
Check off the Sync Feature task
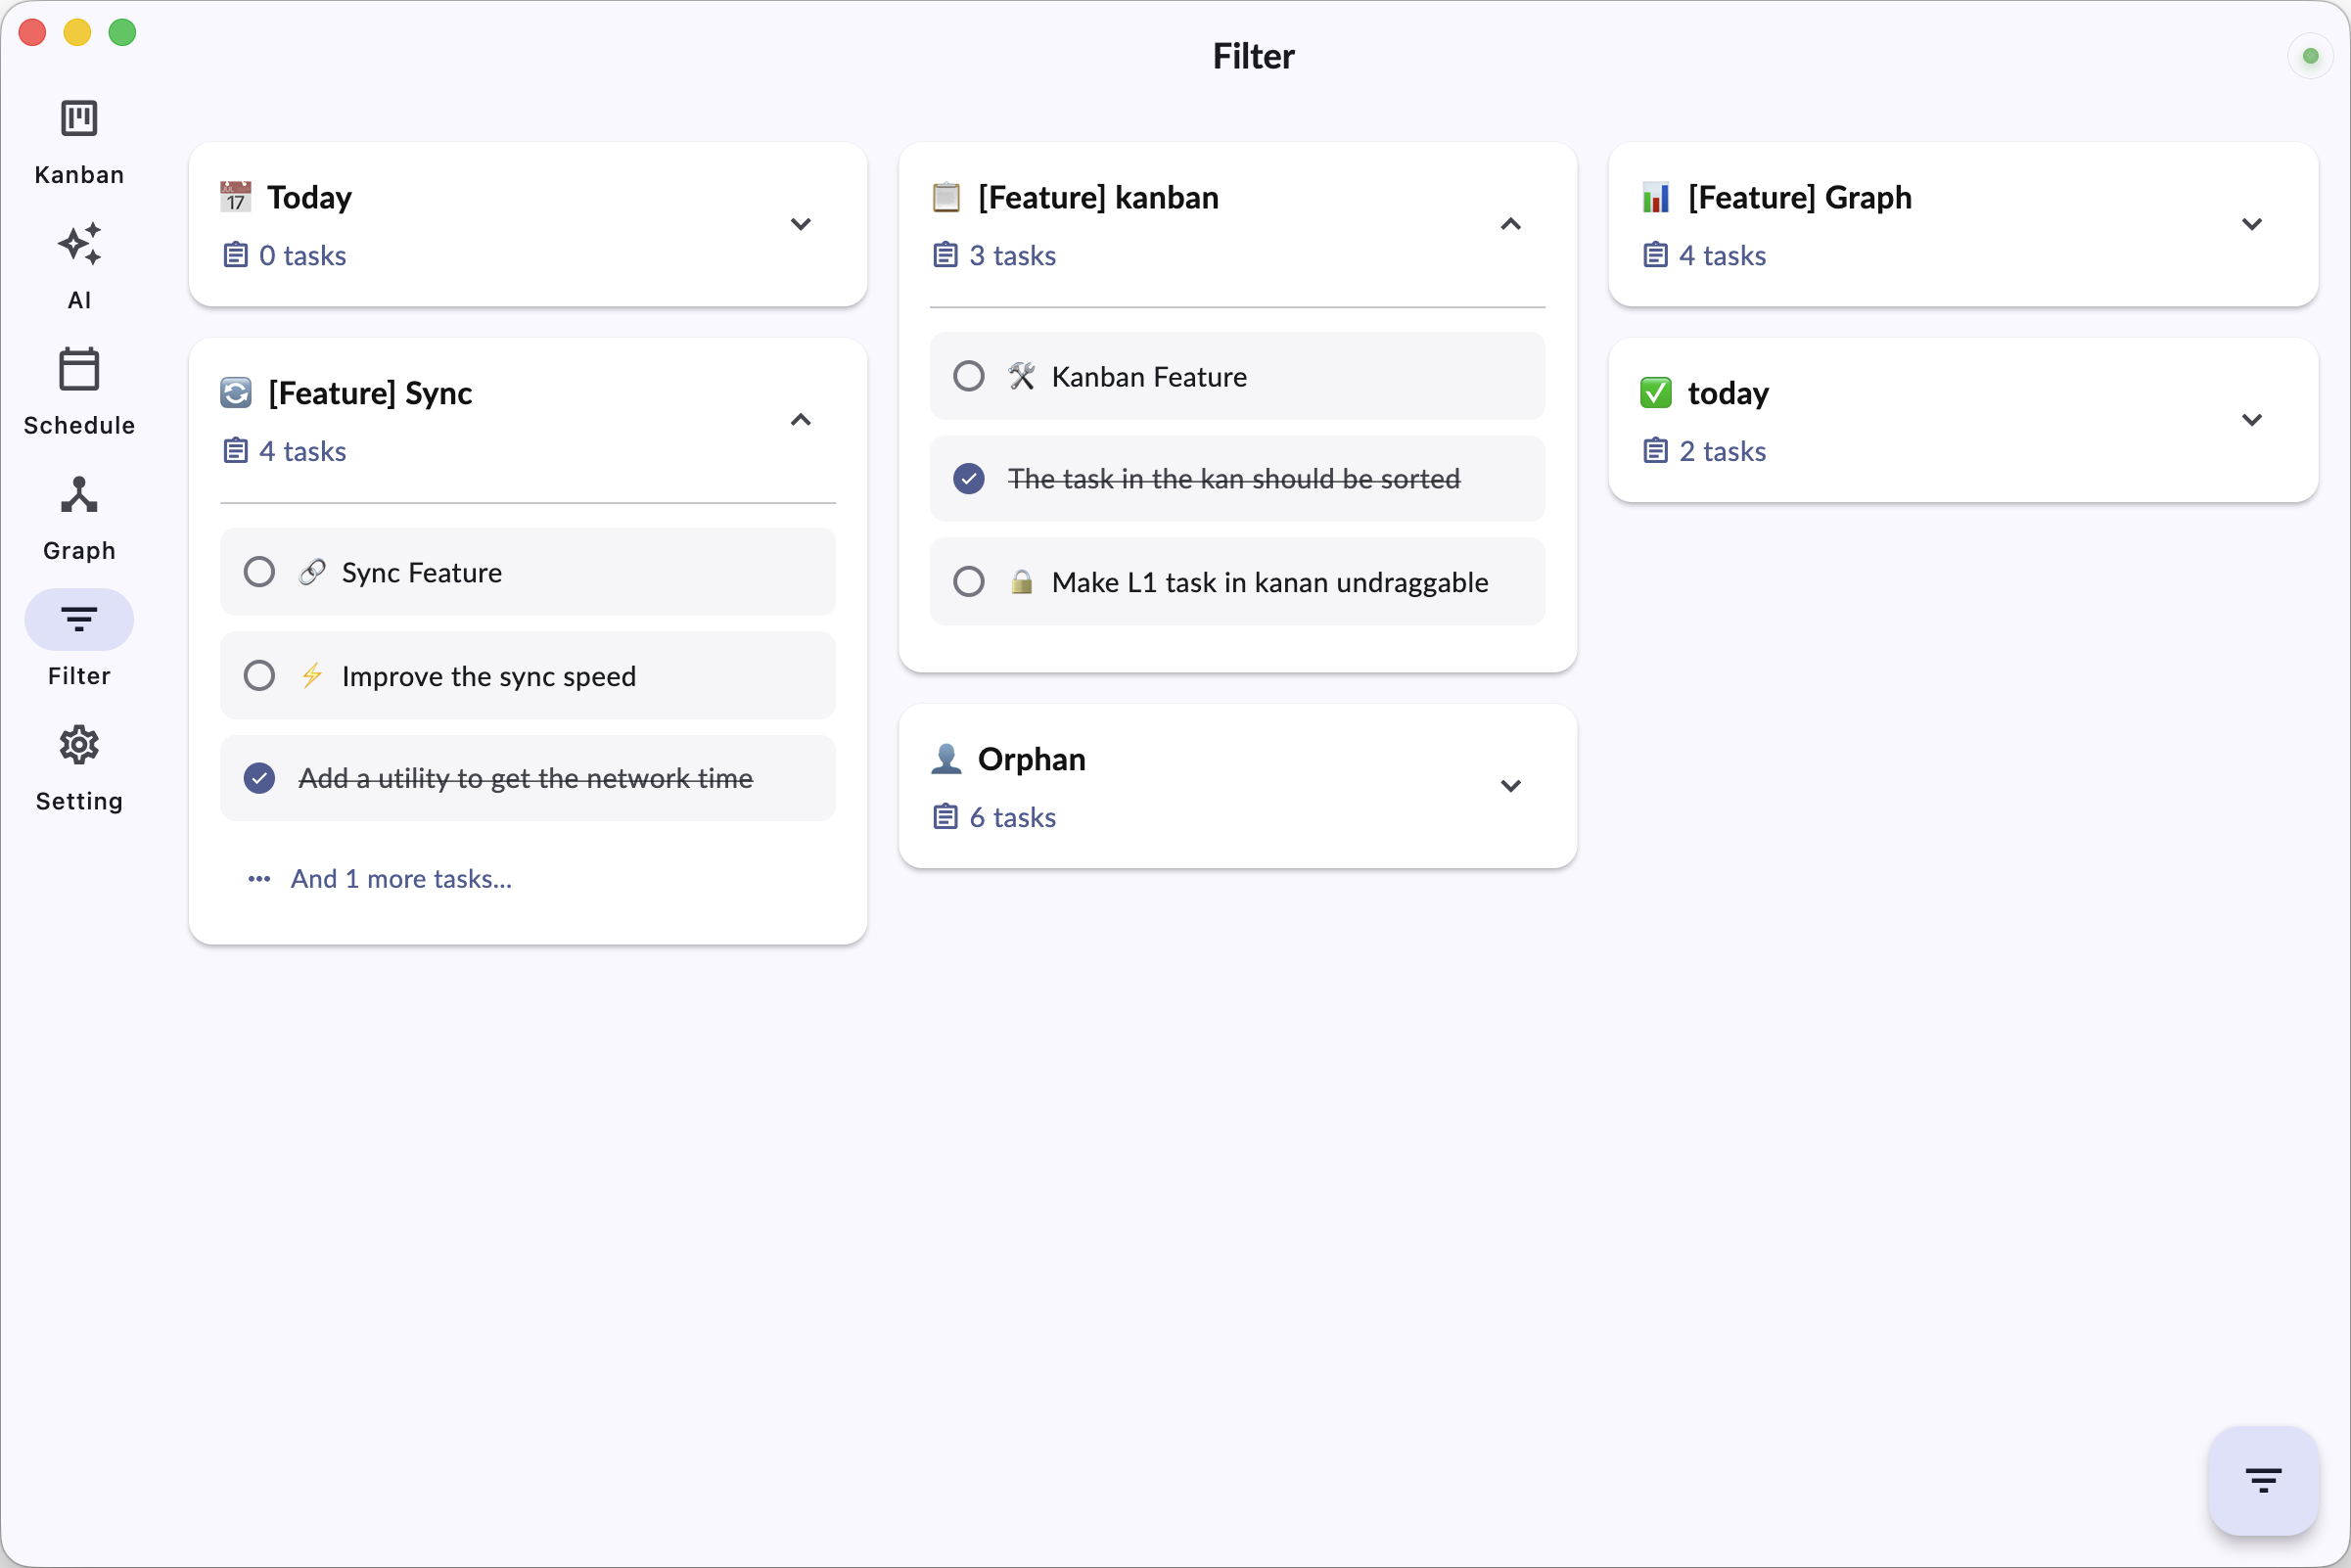pyautogui.click(x=259, y=571)
